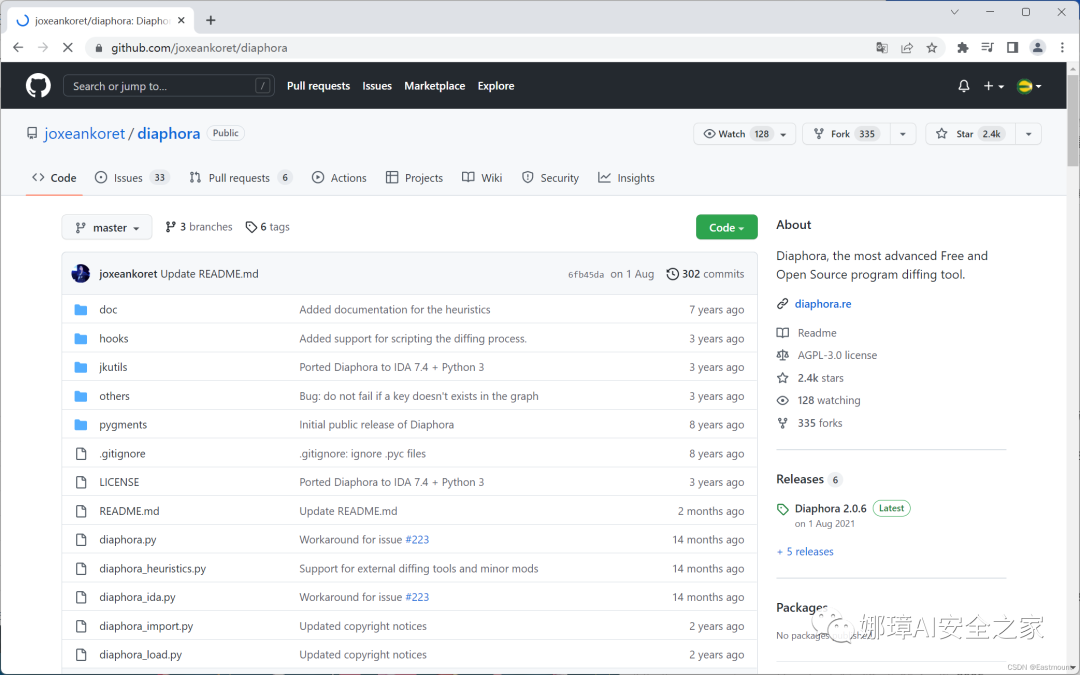
Task: Click the LICENSE file icon
Action: (81, 482)
